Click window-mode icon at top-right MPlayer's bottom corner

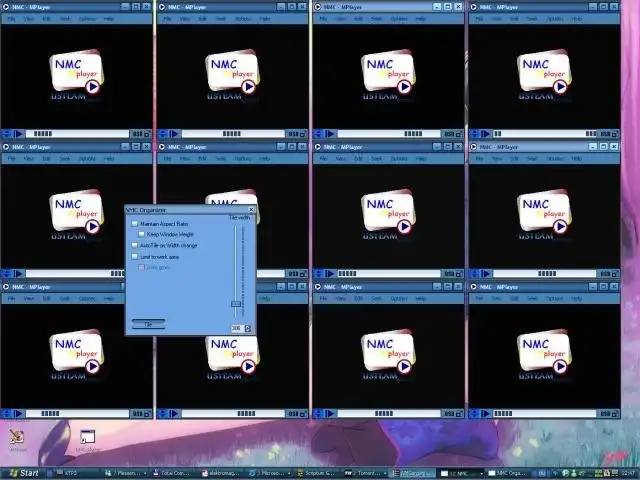point(615,134)
